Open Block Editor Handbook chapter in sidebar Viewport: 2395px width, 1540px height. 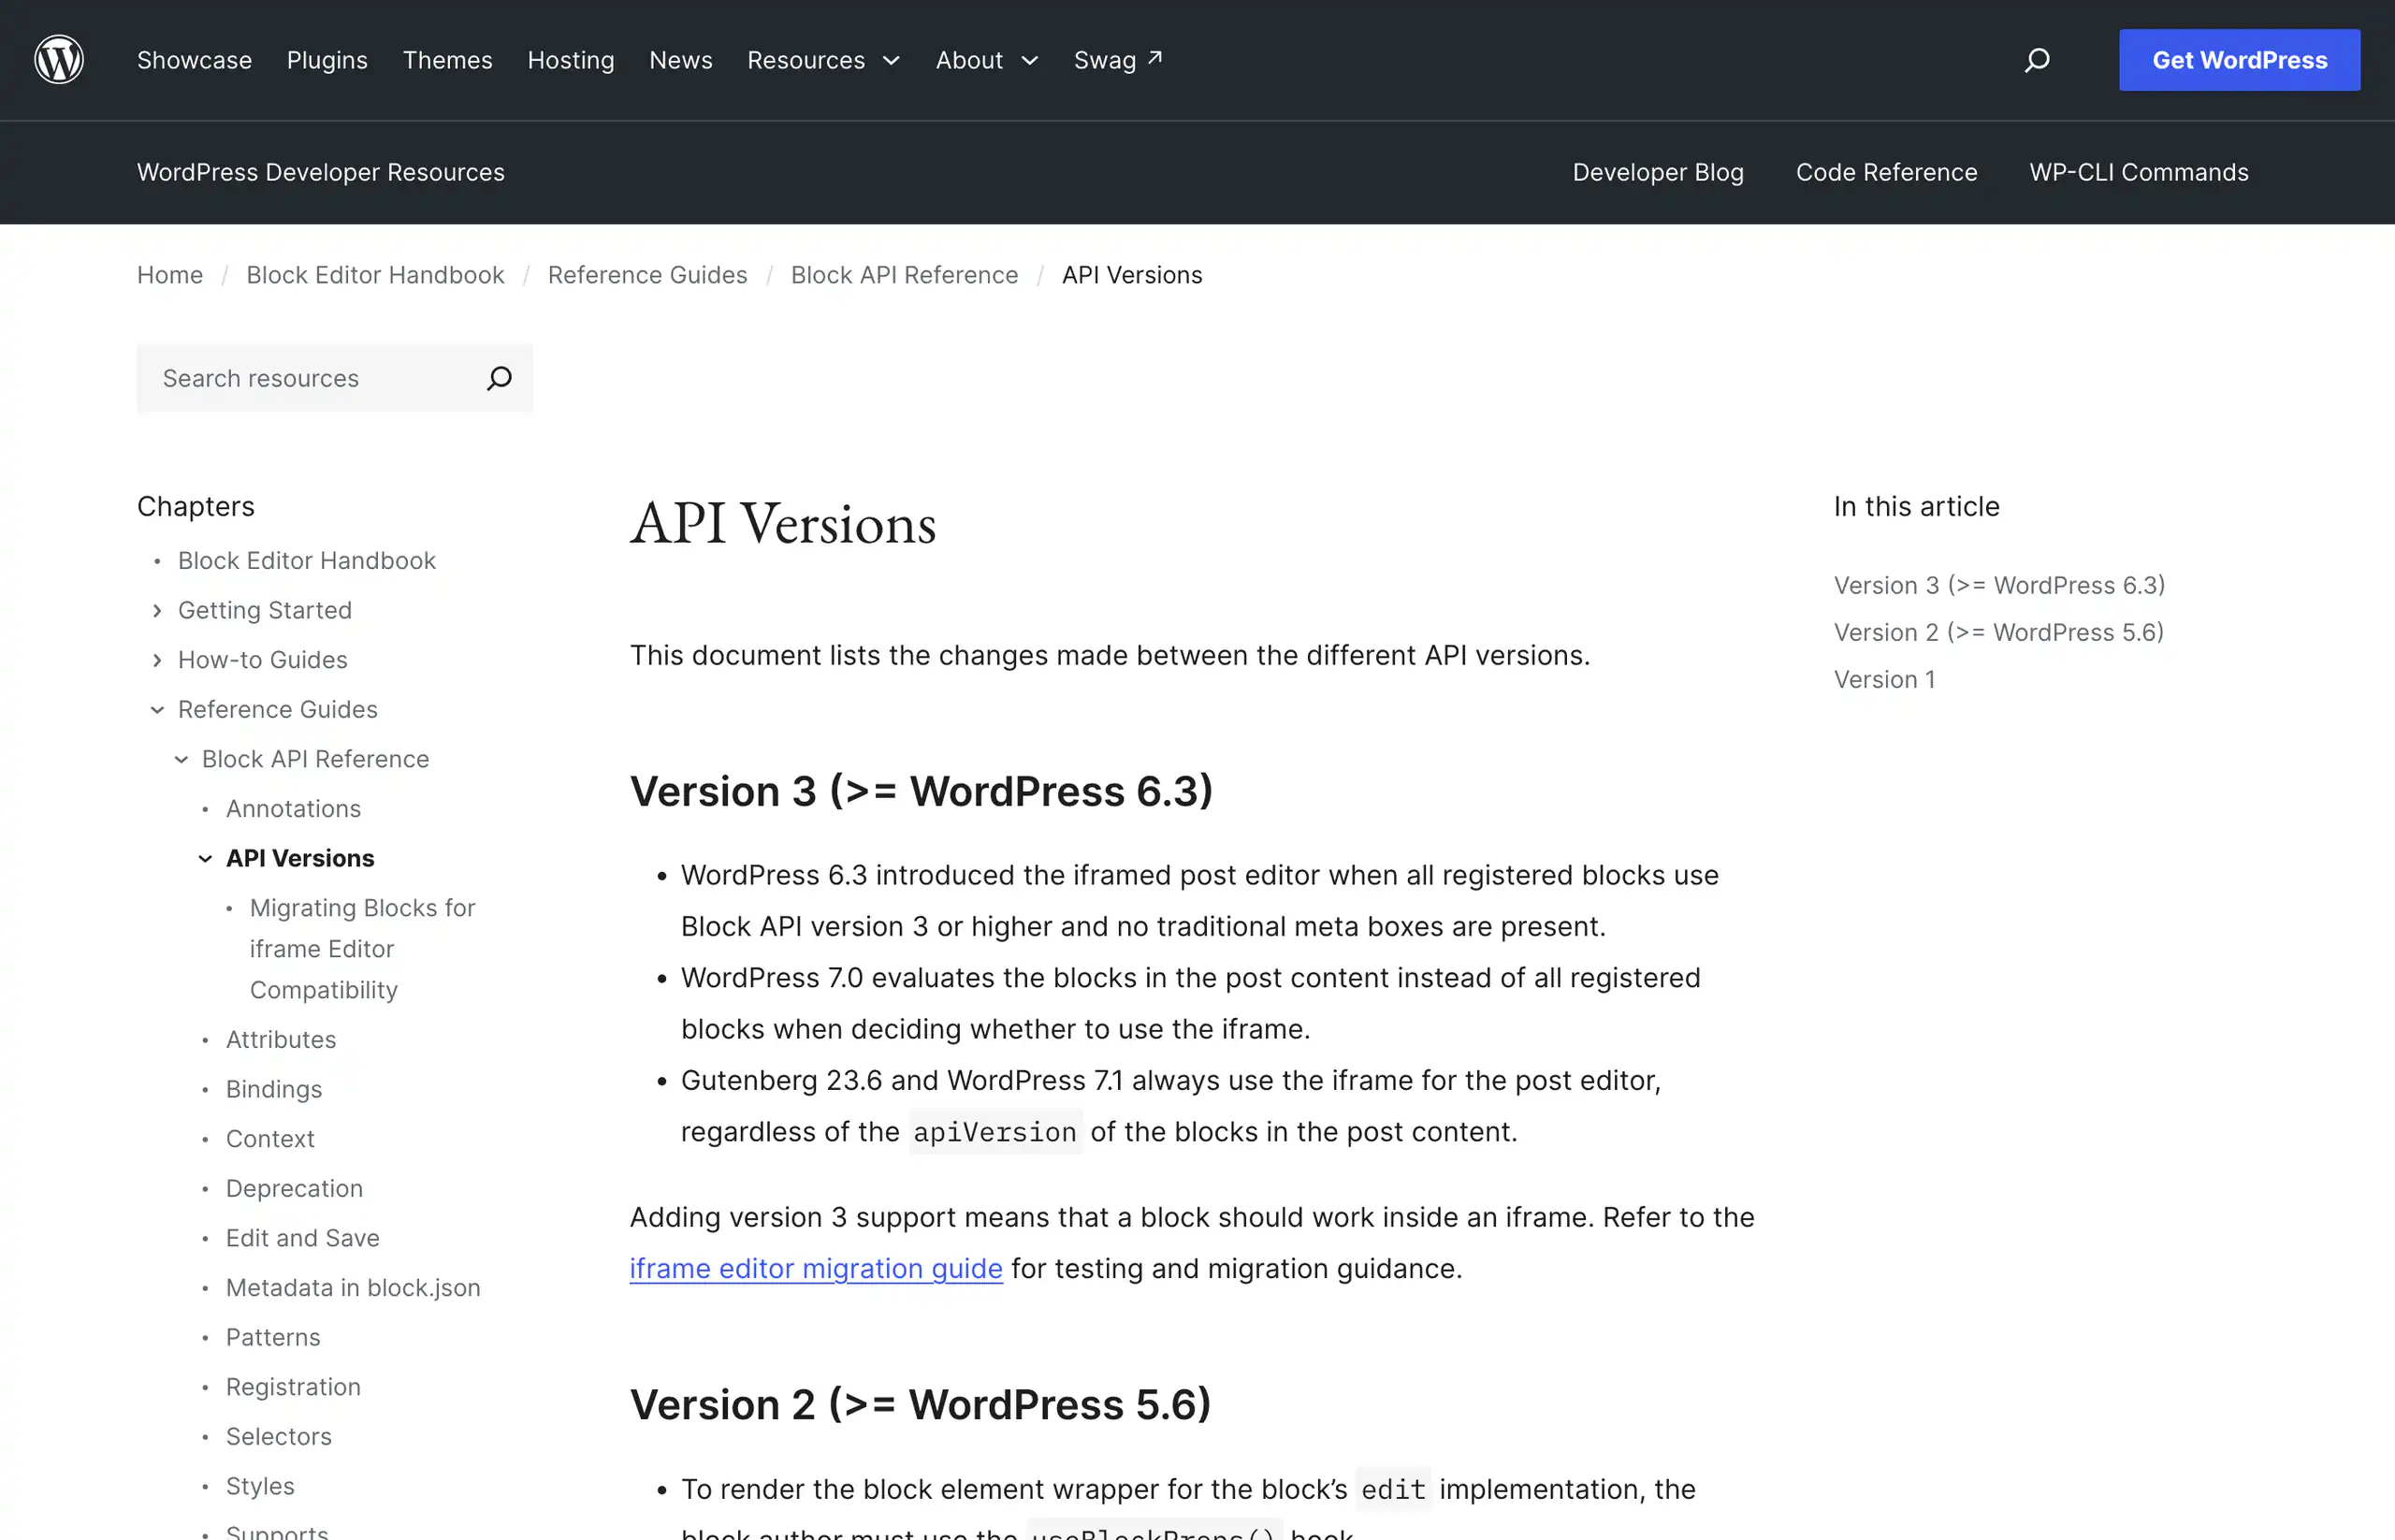pos(307,561)
